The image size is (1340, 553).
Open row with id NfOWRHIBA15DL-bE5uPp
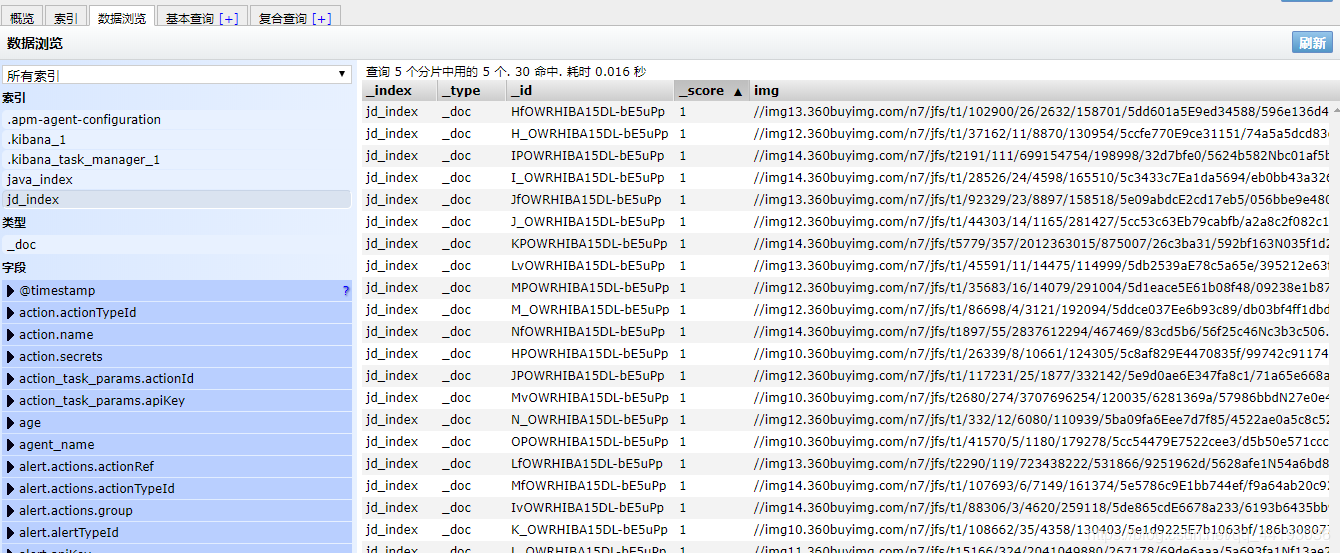pos(850,331)
